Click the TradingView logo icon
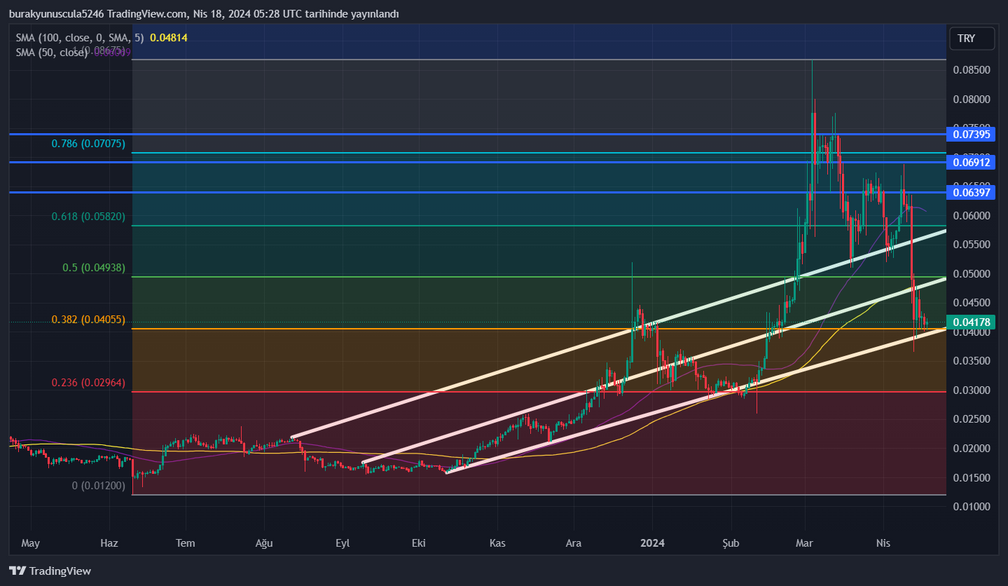The height and width of the screenshot is (586, 1008). [18, 571]
